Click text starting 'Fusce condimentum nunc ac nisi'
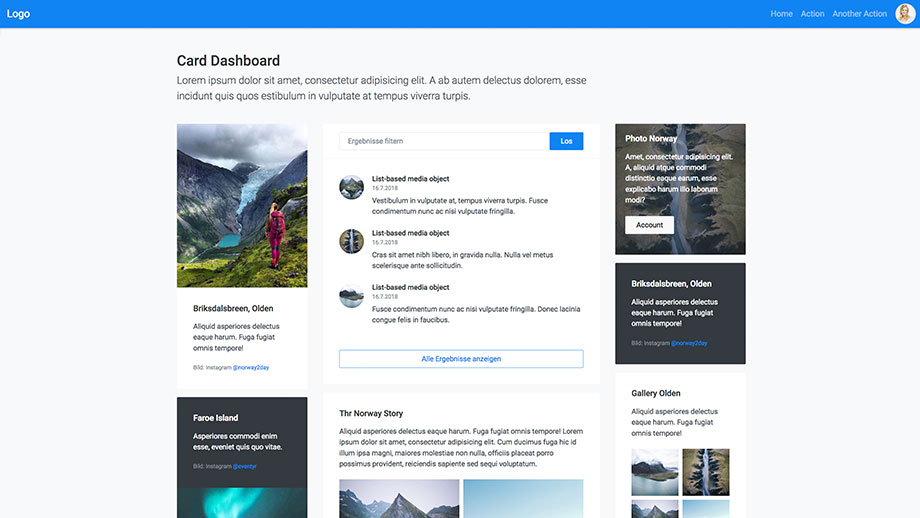Image resolution: width=920 pixels, height=518 pixels. pos(476,314)
